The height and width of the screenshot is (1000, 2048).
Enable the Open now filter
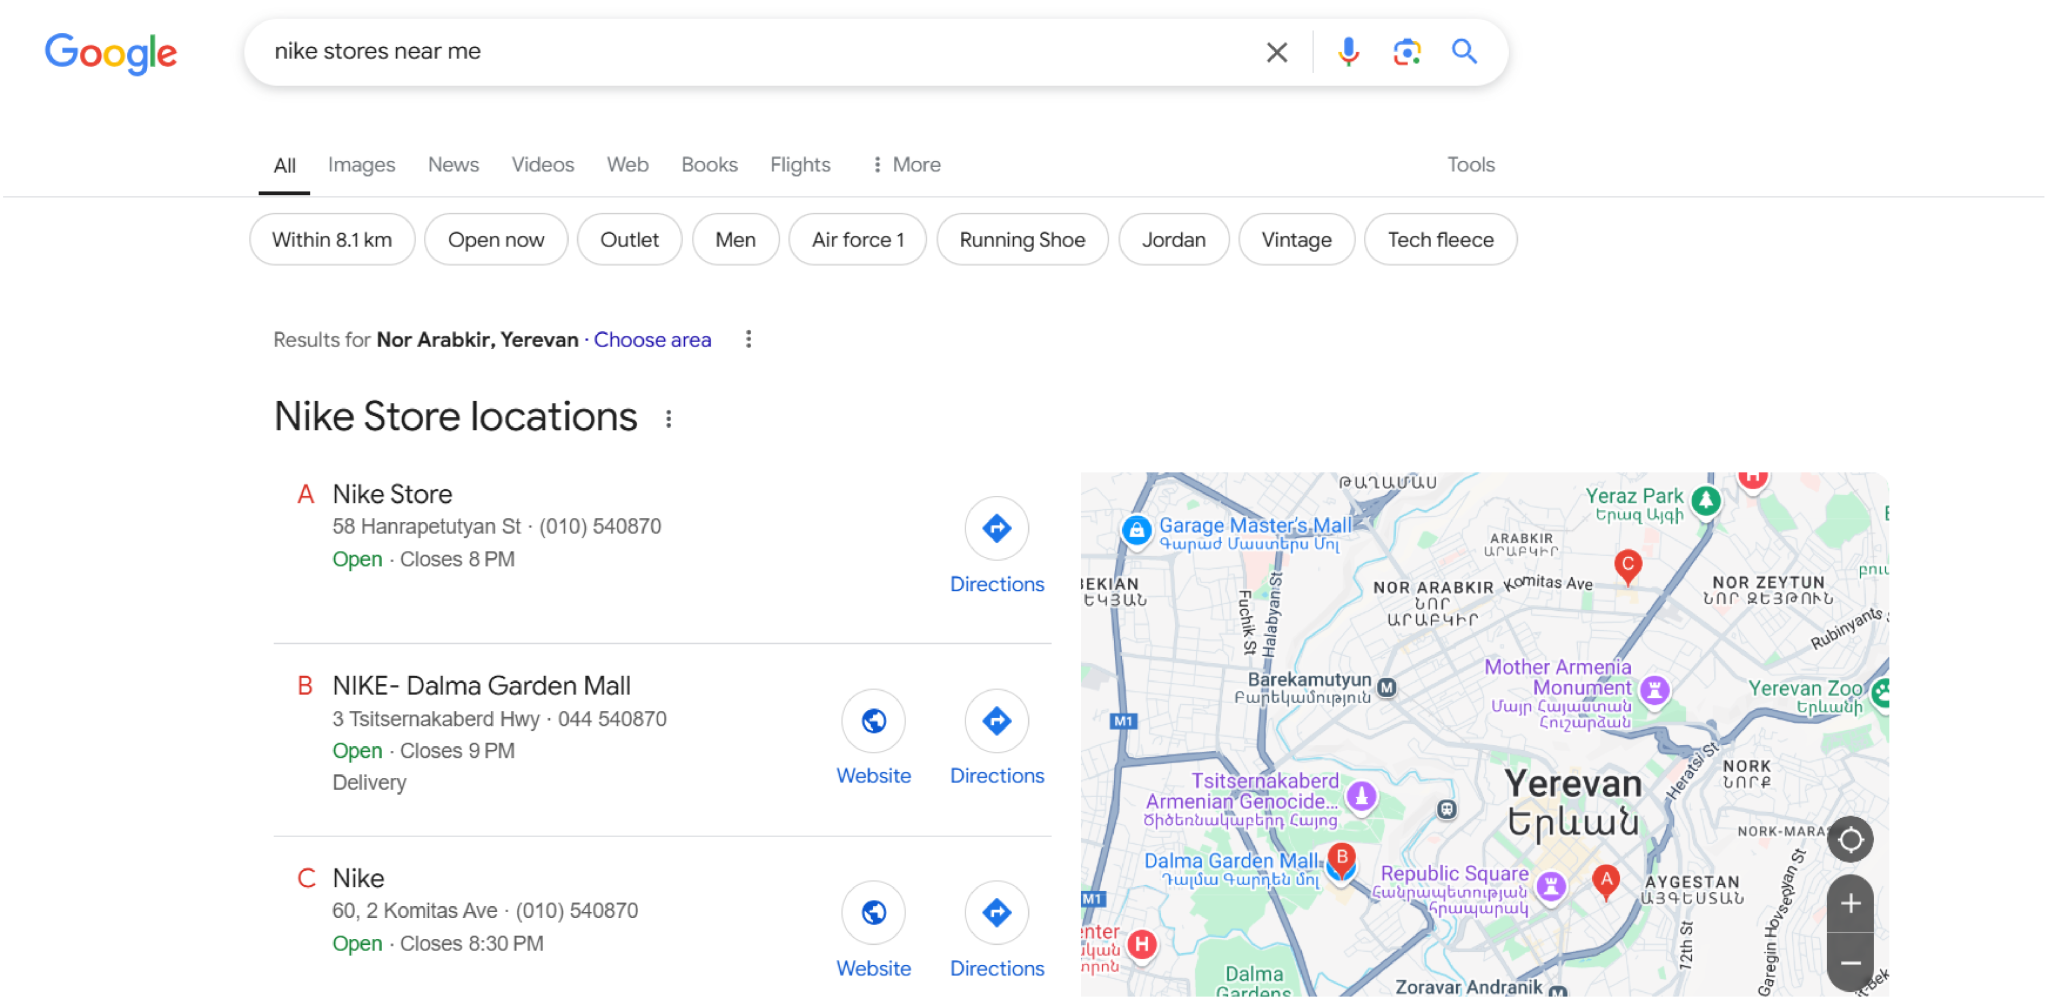click(496, 239)
